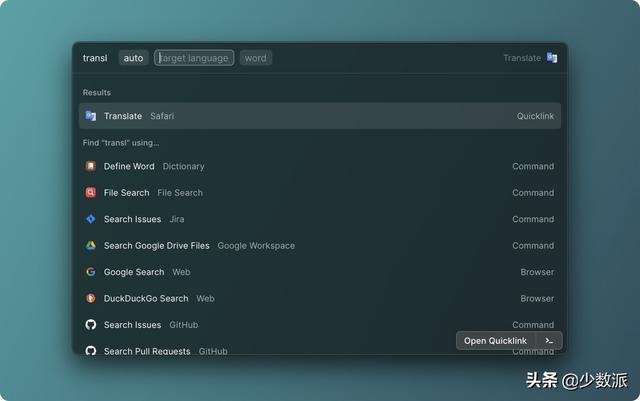Click the Translate label in the search bar

click(522, 58)
